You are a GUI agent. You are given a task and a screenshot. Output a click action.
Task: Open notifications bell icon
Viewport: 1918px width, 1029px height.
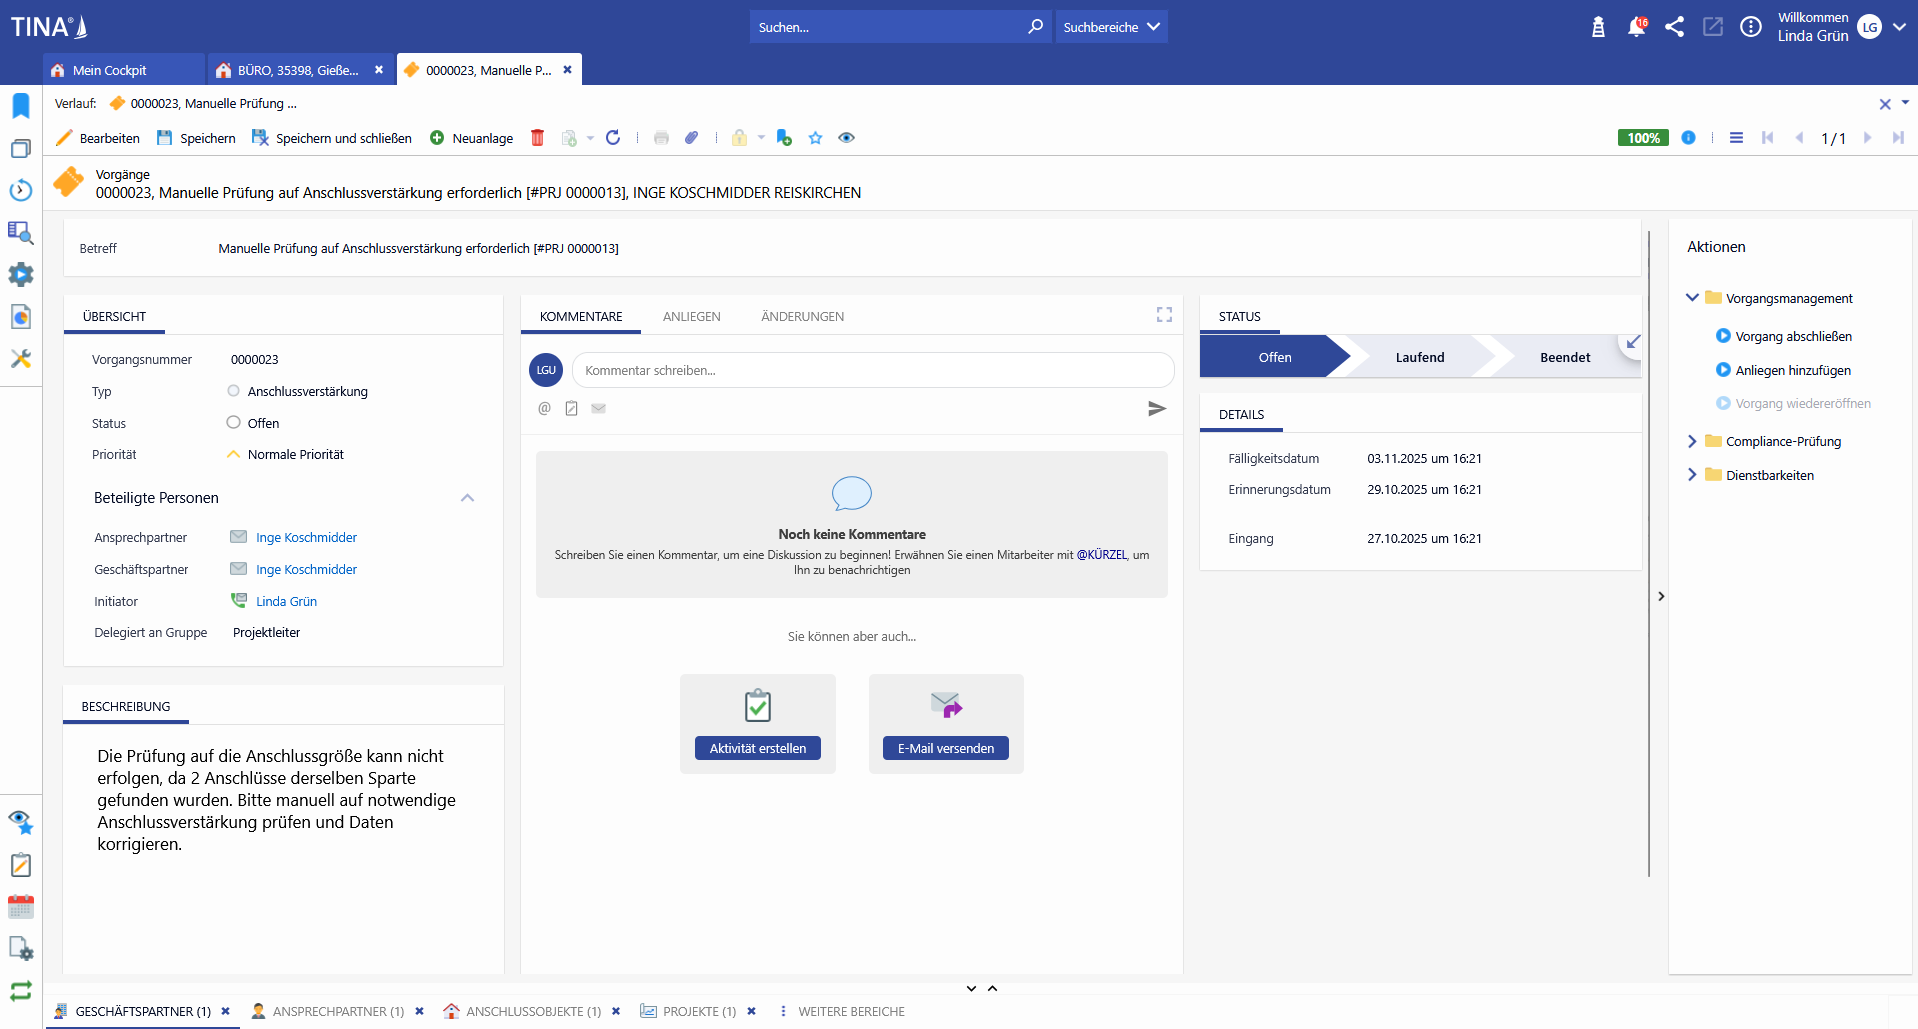tap(1636, 27)
